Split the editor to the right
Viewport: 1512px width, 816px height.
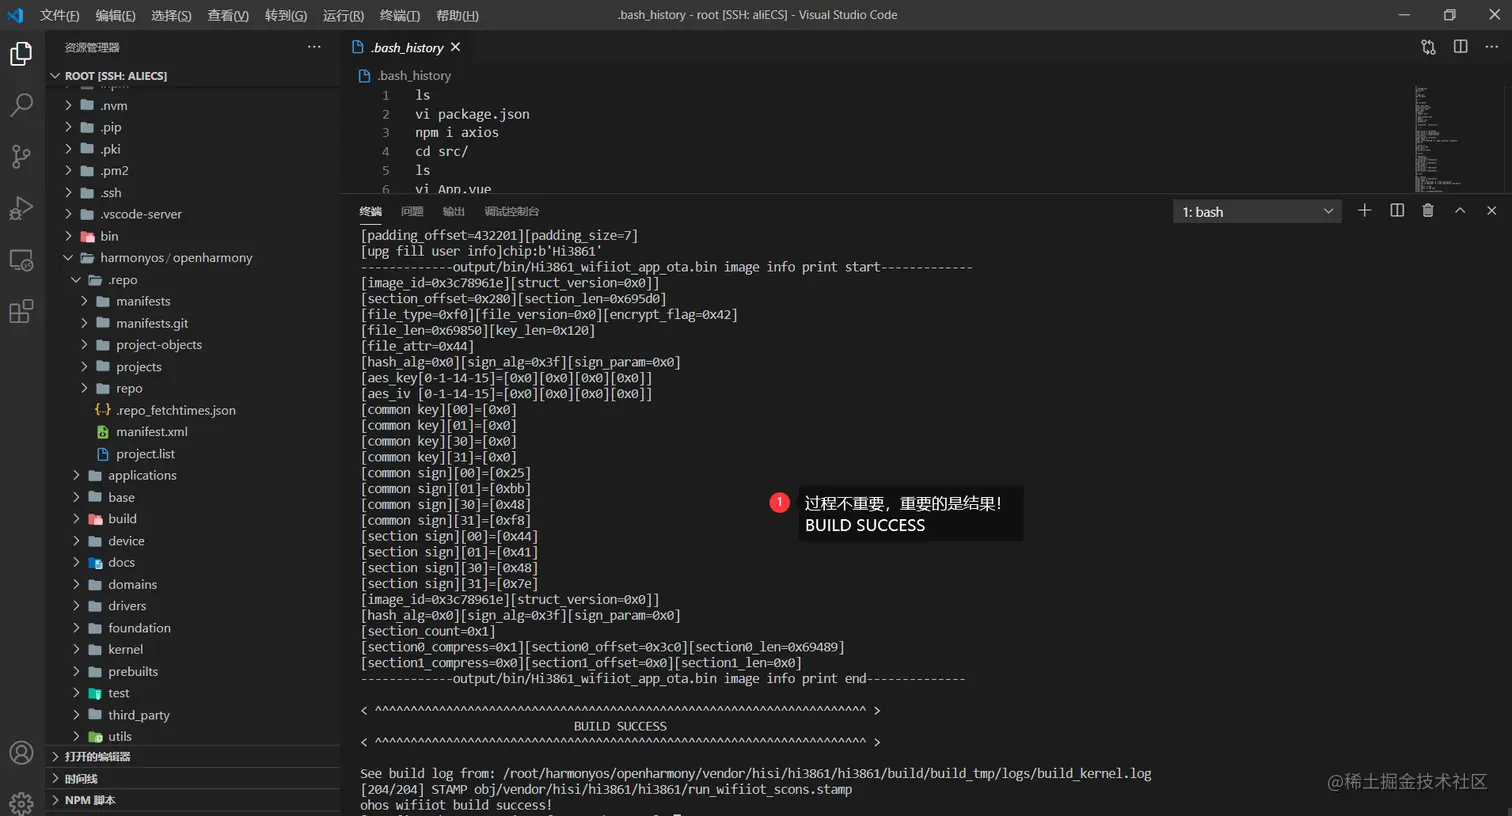point(1460,47)
